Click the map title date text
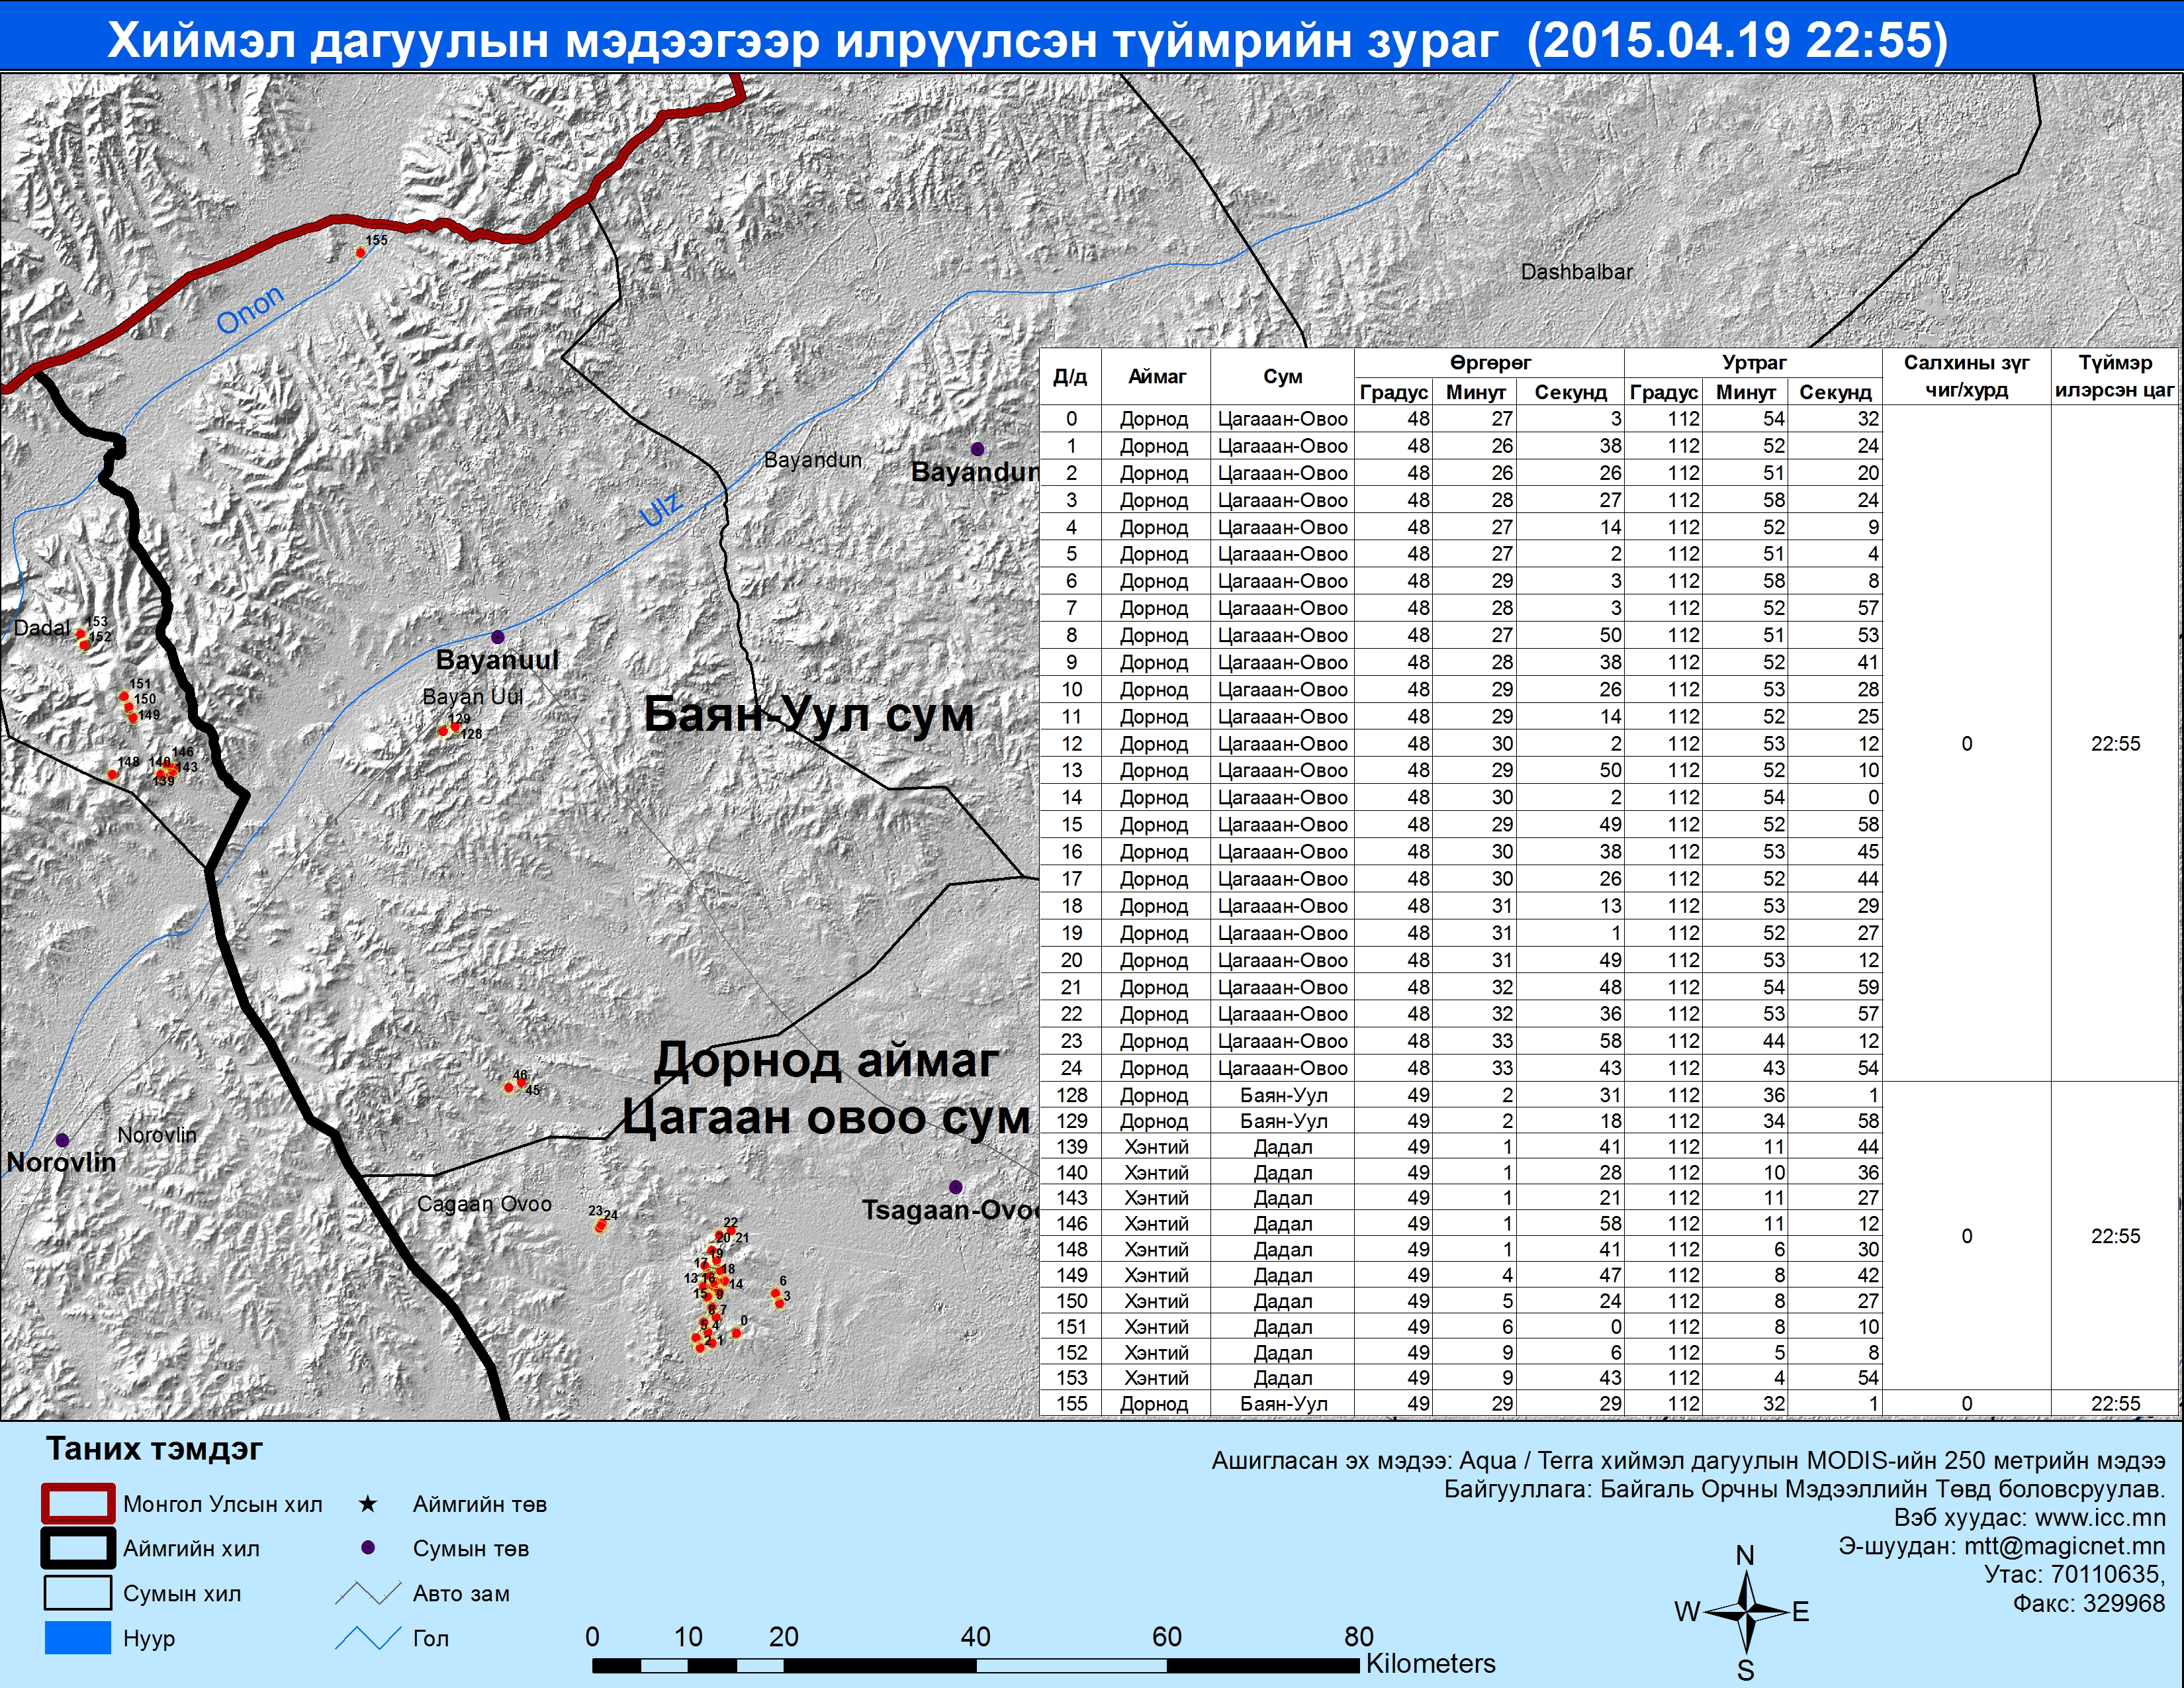2184x1688 pixels. coord(1737,40)
